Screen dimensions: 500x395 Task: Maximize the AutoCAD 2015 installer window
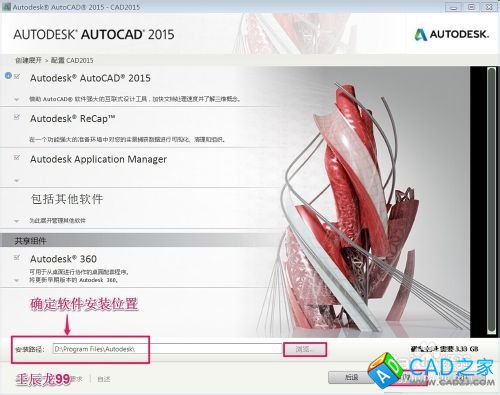tap(471, 7)
